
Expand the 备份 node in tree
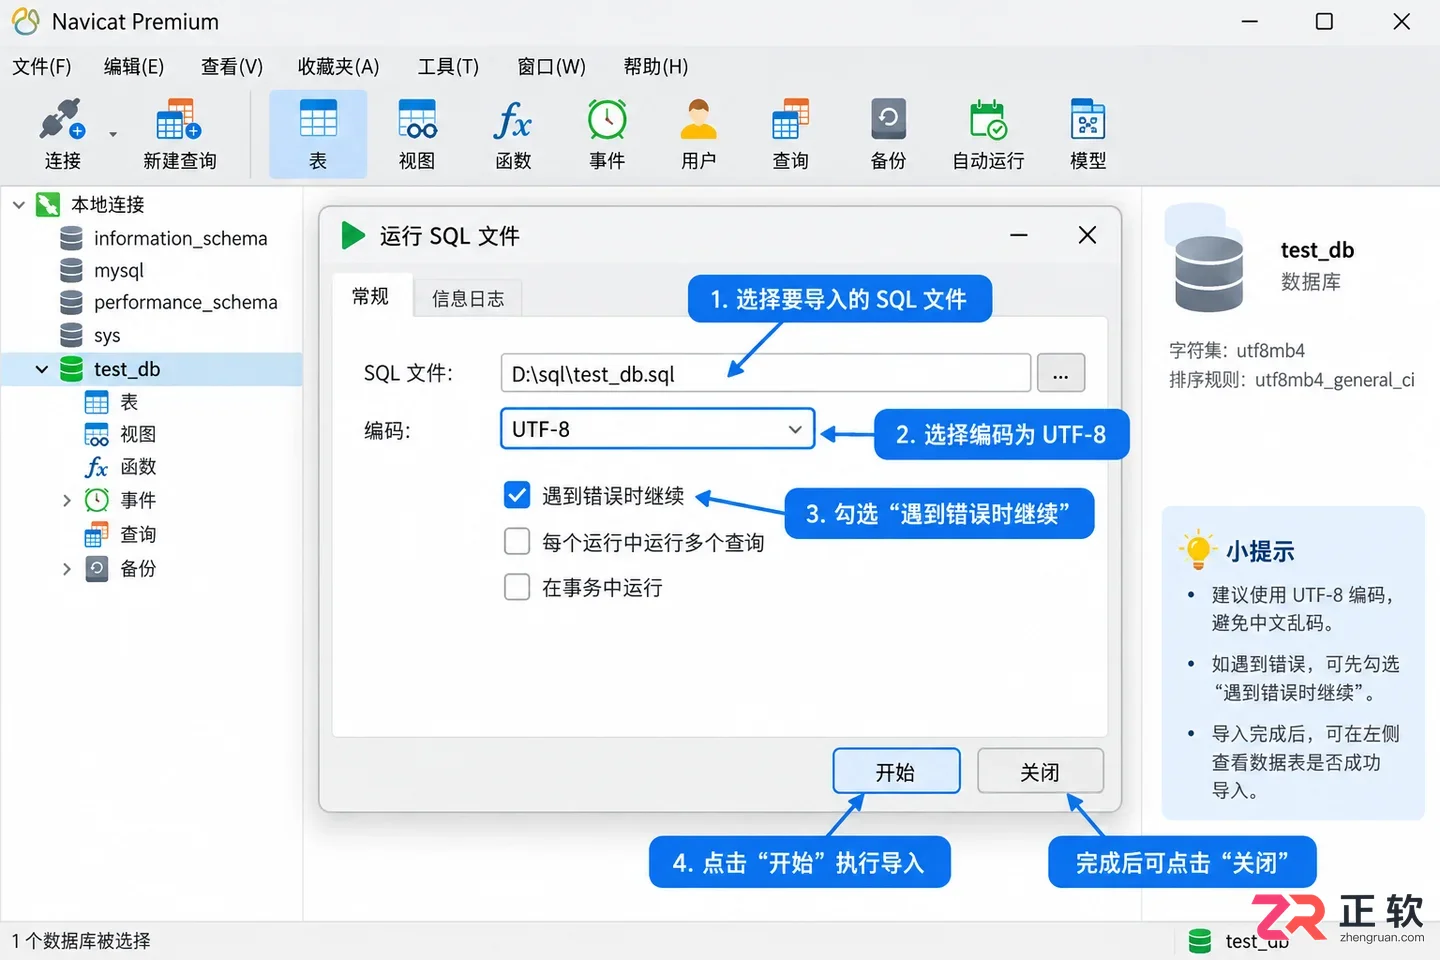[67, 569]
